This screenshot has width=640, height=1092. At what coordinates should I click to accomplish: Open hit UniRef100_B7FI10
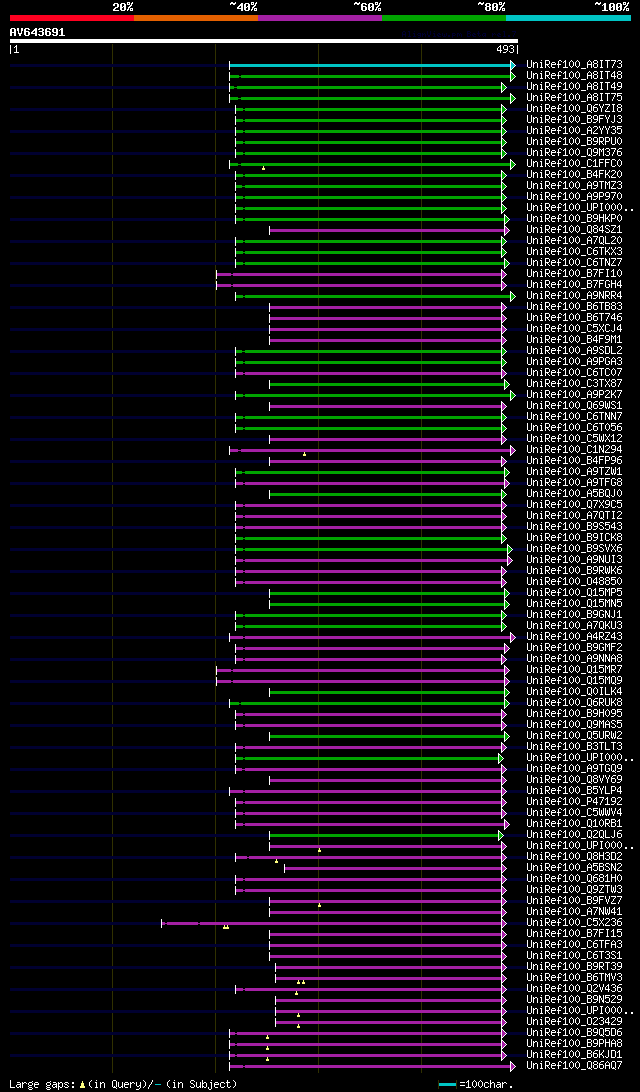[575, 274]
